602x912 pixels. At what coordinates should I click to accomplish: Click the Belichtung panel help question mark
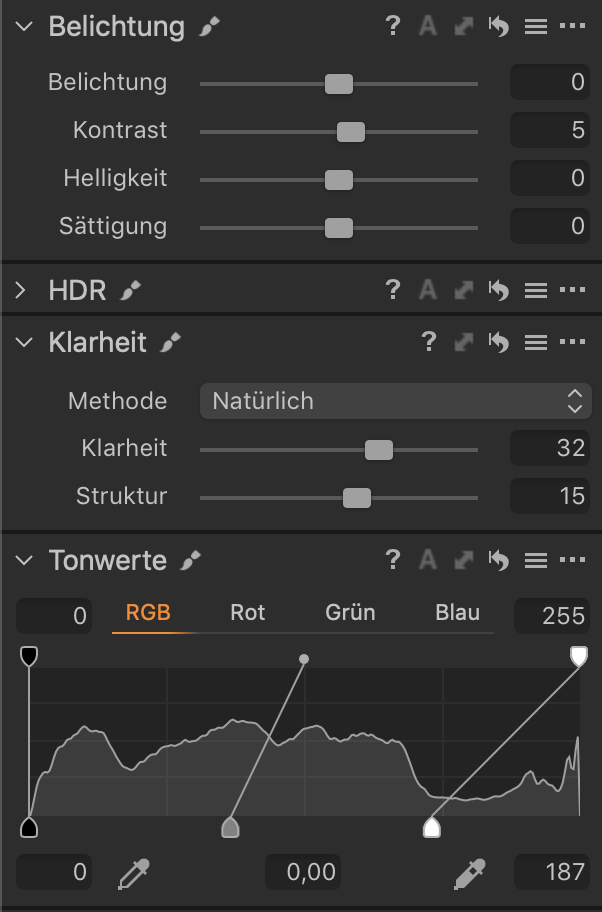393,26
